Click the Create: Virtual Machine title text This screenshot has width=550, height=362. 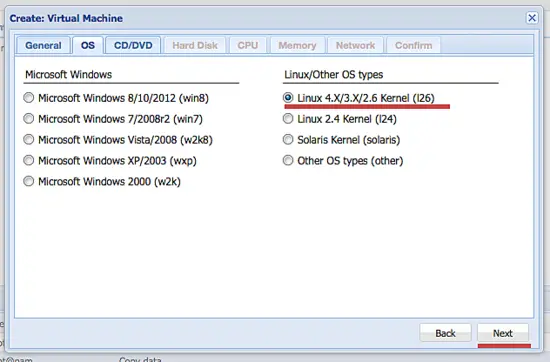(66, 18)
